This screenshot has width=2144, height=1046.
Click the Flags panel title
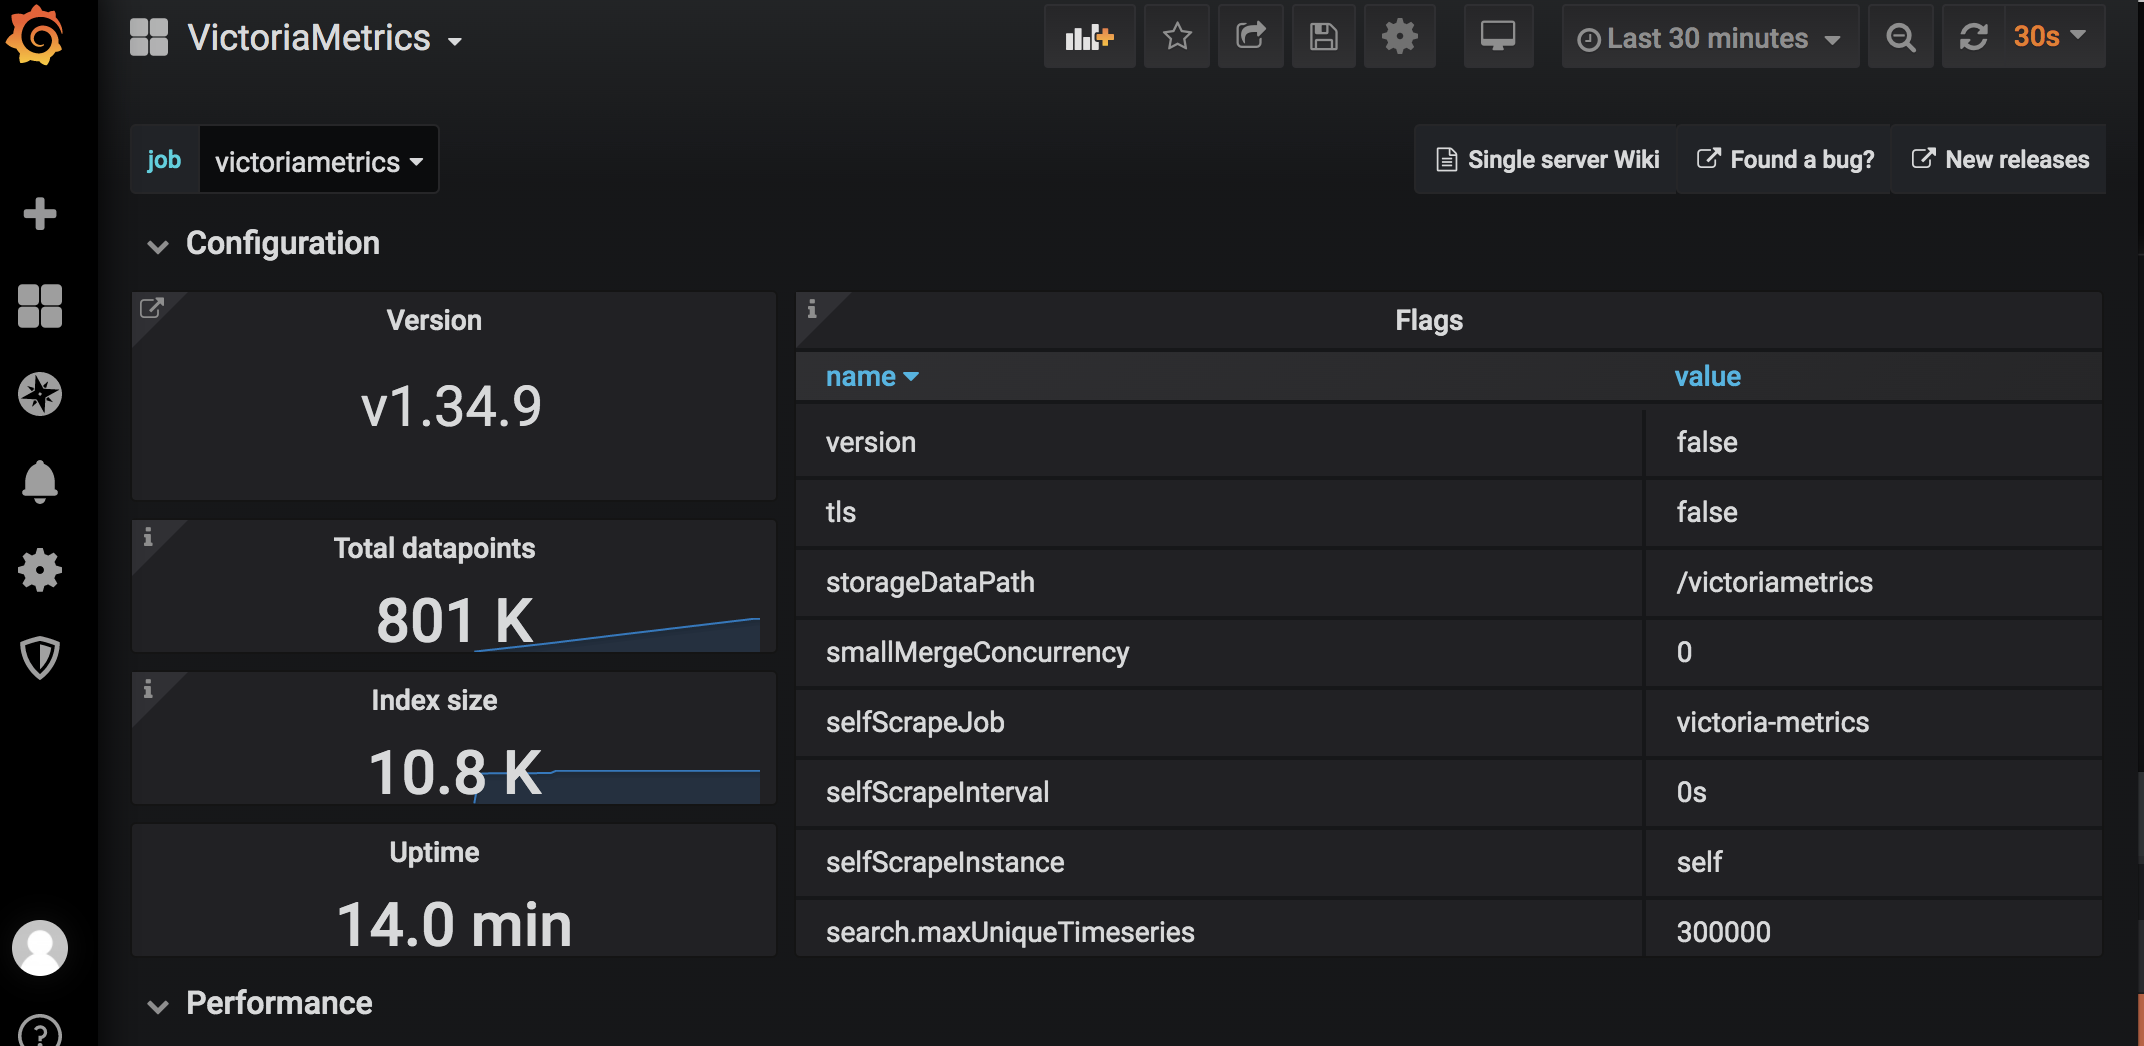[1429, 320]
